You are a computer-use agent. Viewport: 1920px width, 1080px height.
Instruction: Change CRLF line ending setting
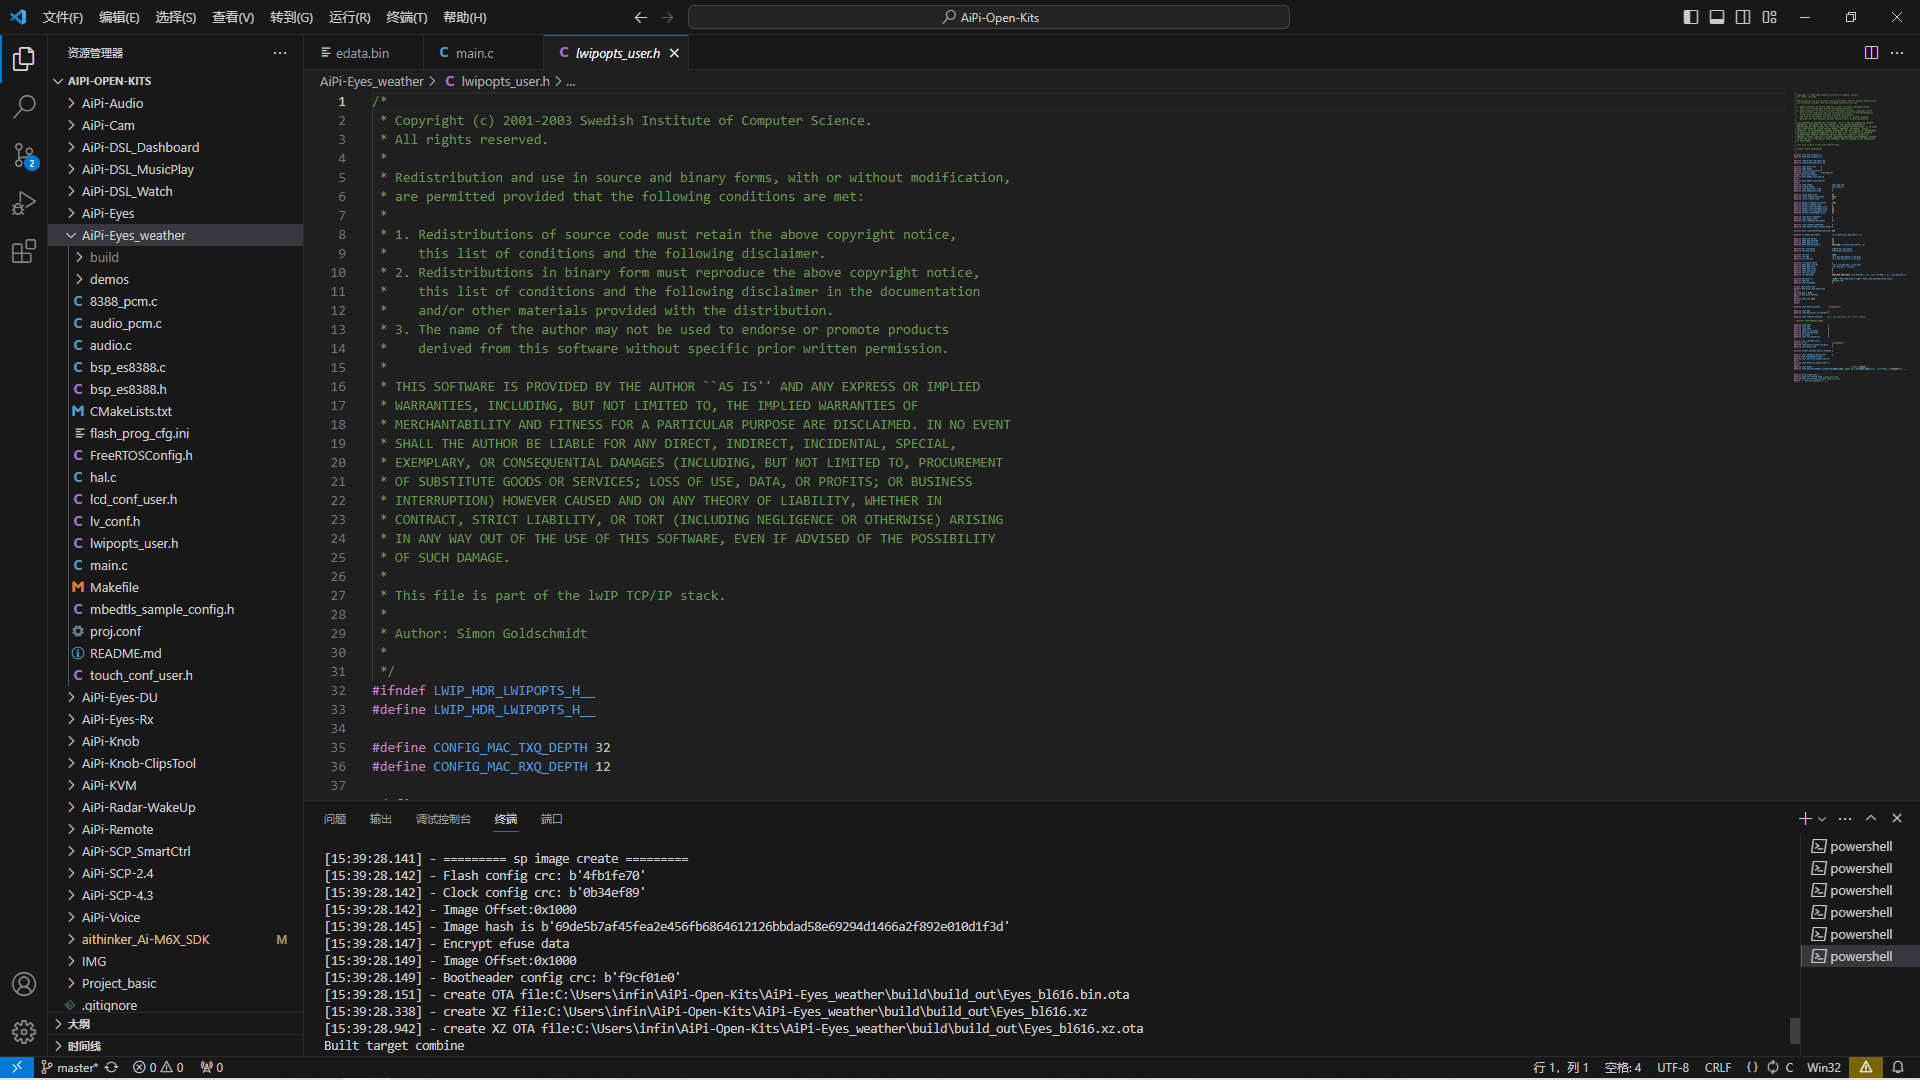[x=1718, y=1067]
